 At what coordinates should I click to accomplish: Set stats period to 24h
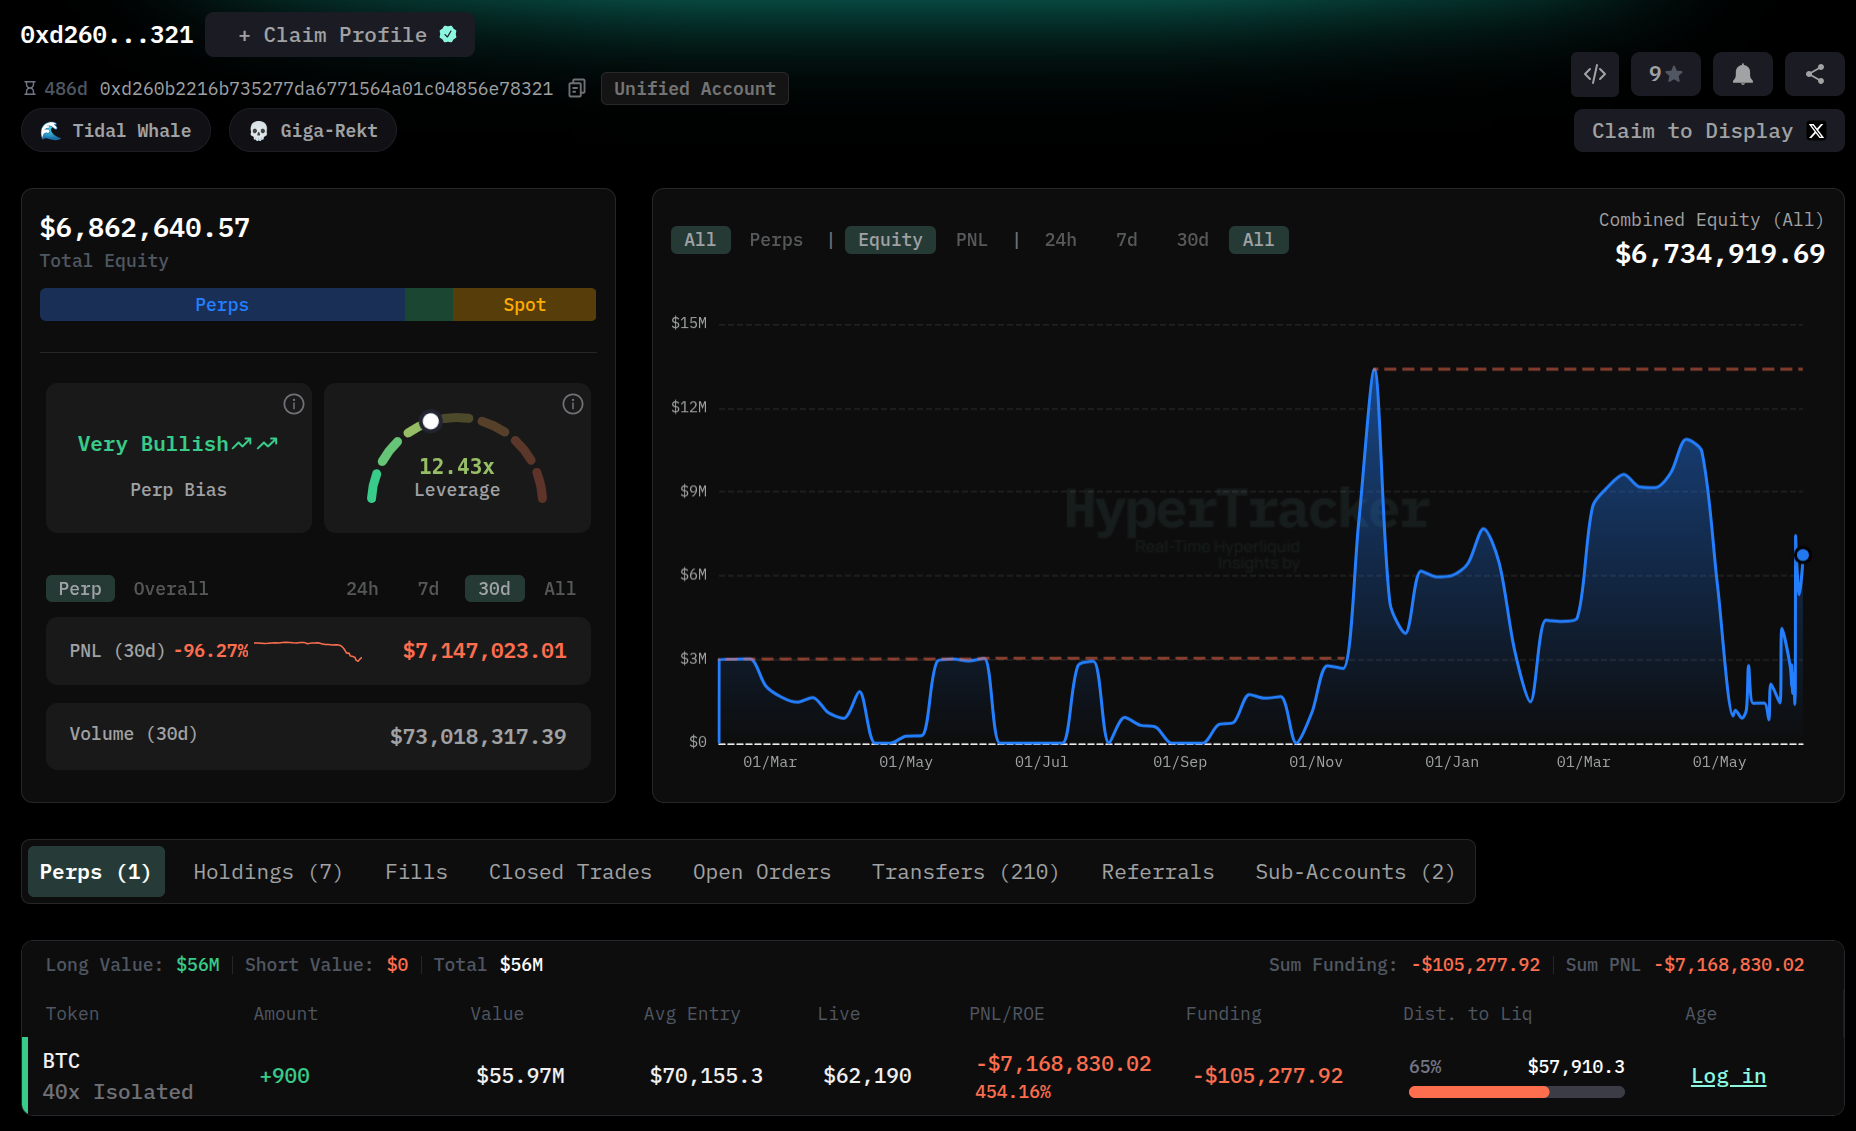(362, 589)
